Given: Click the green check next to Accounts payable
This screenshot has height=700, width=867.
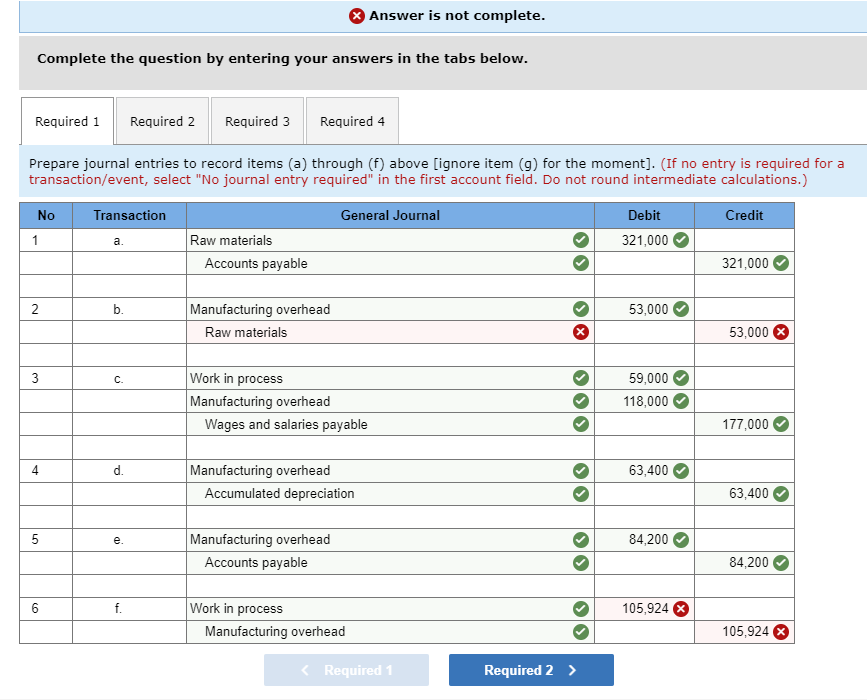Looking at the screenshot, I should click(580, 263).
